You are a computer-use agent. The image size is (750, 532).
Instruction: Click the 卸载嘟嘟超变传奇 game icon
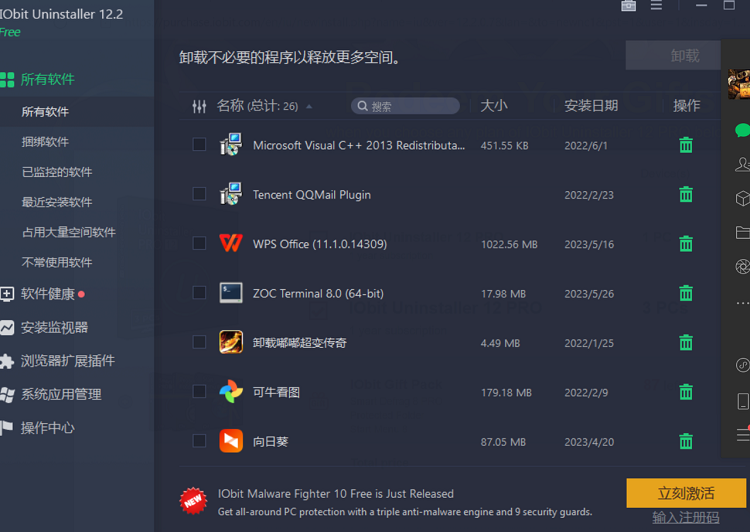coord(231,343)
